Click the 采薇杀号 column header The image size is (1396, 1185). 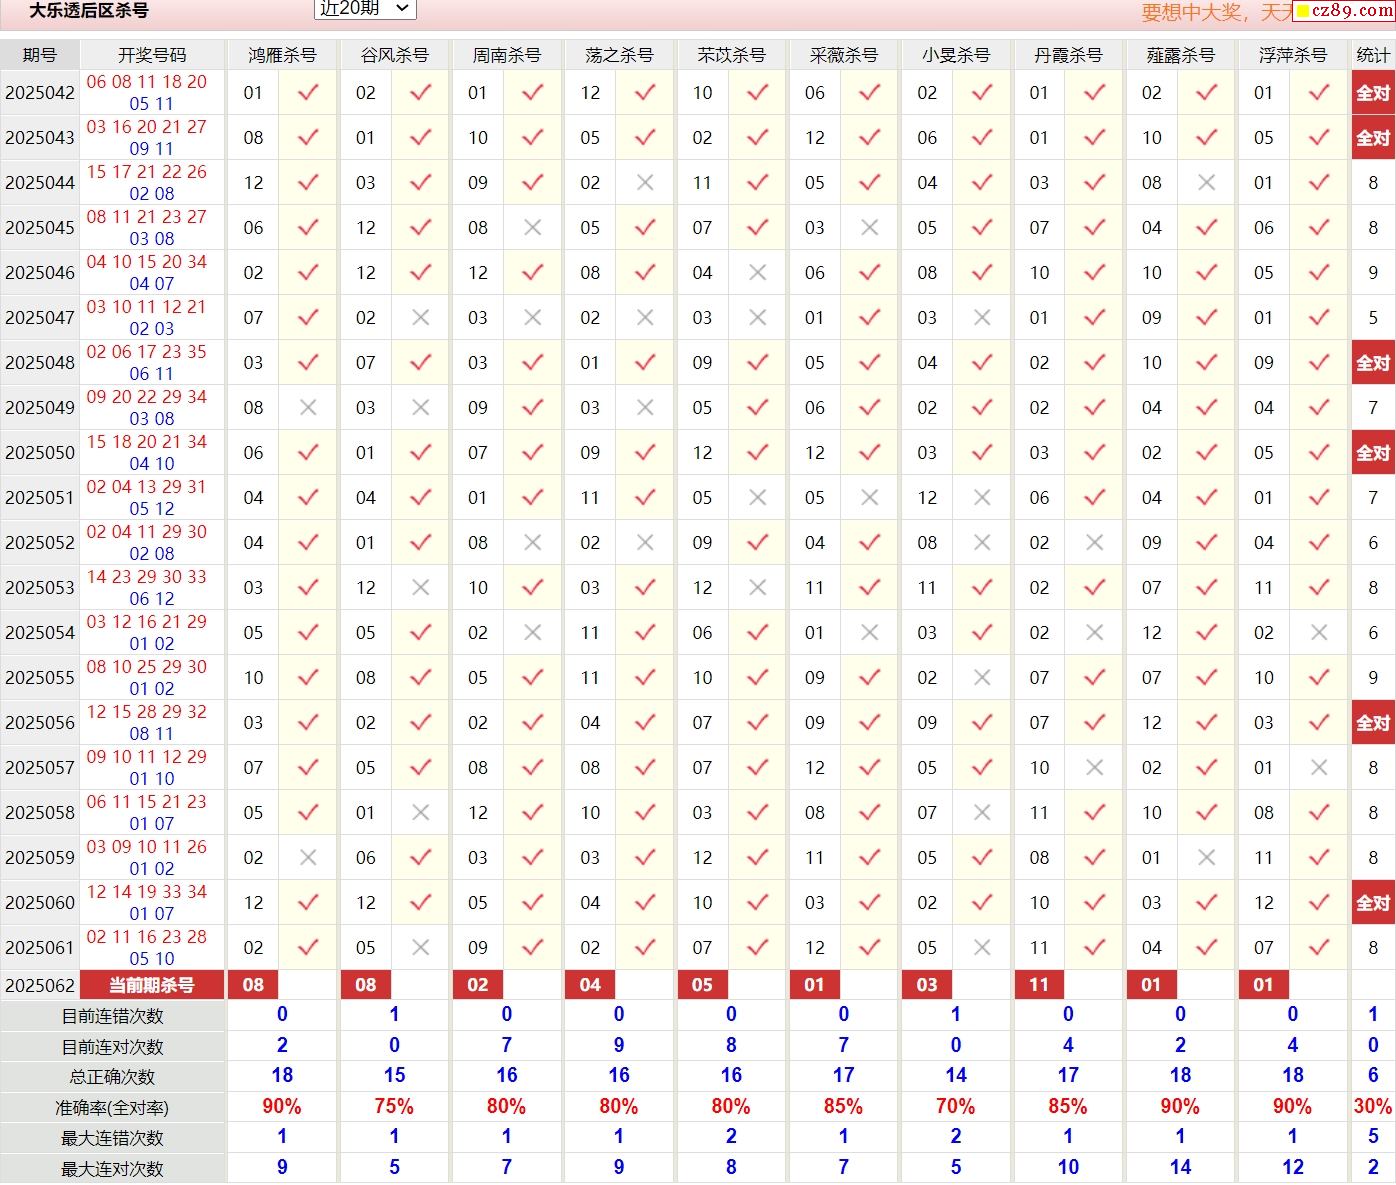(x=844, y=55)
